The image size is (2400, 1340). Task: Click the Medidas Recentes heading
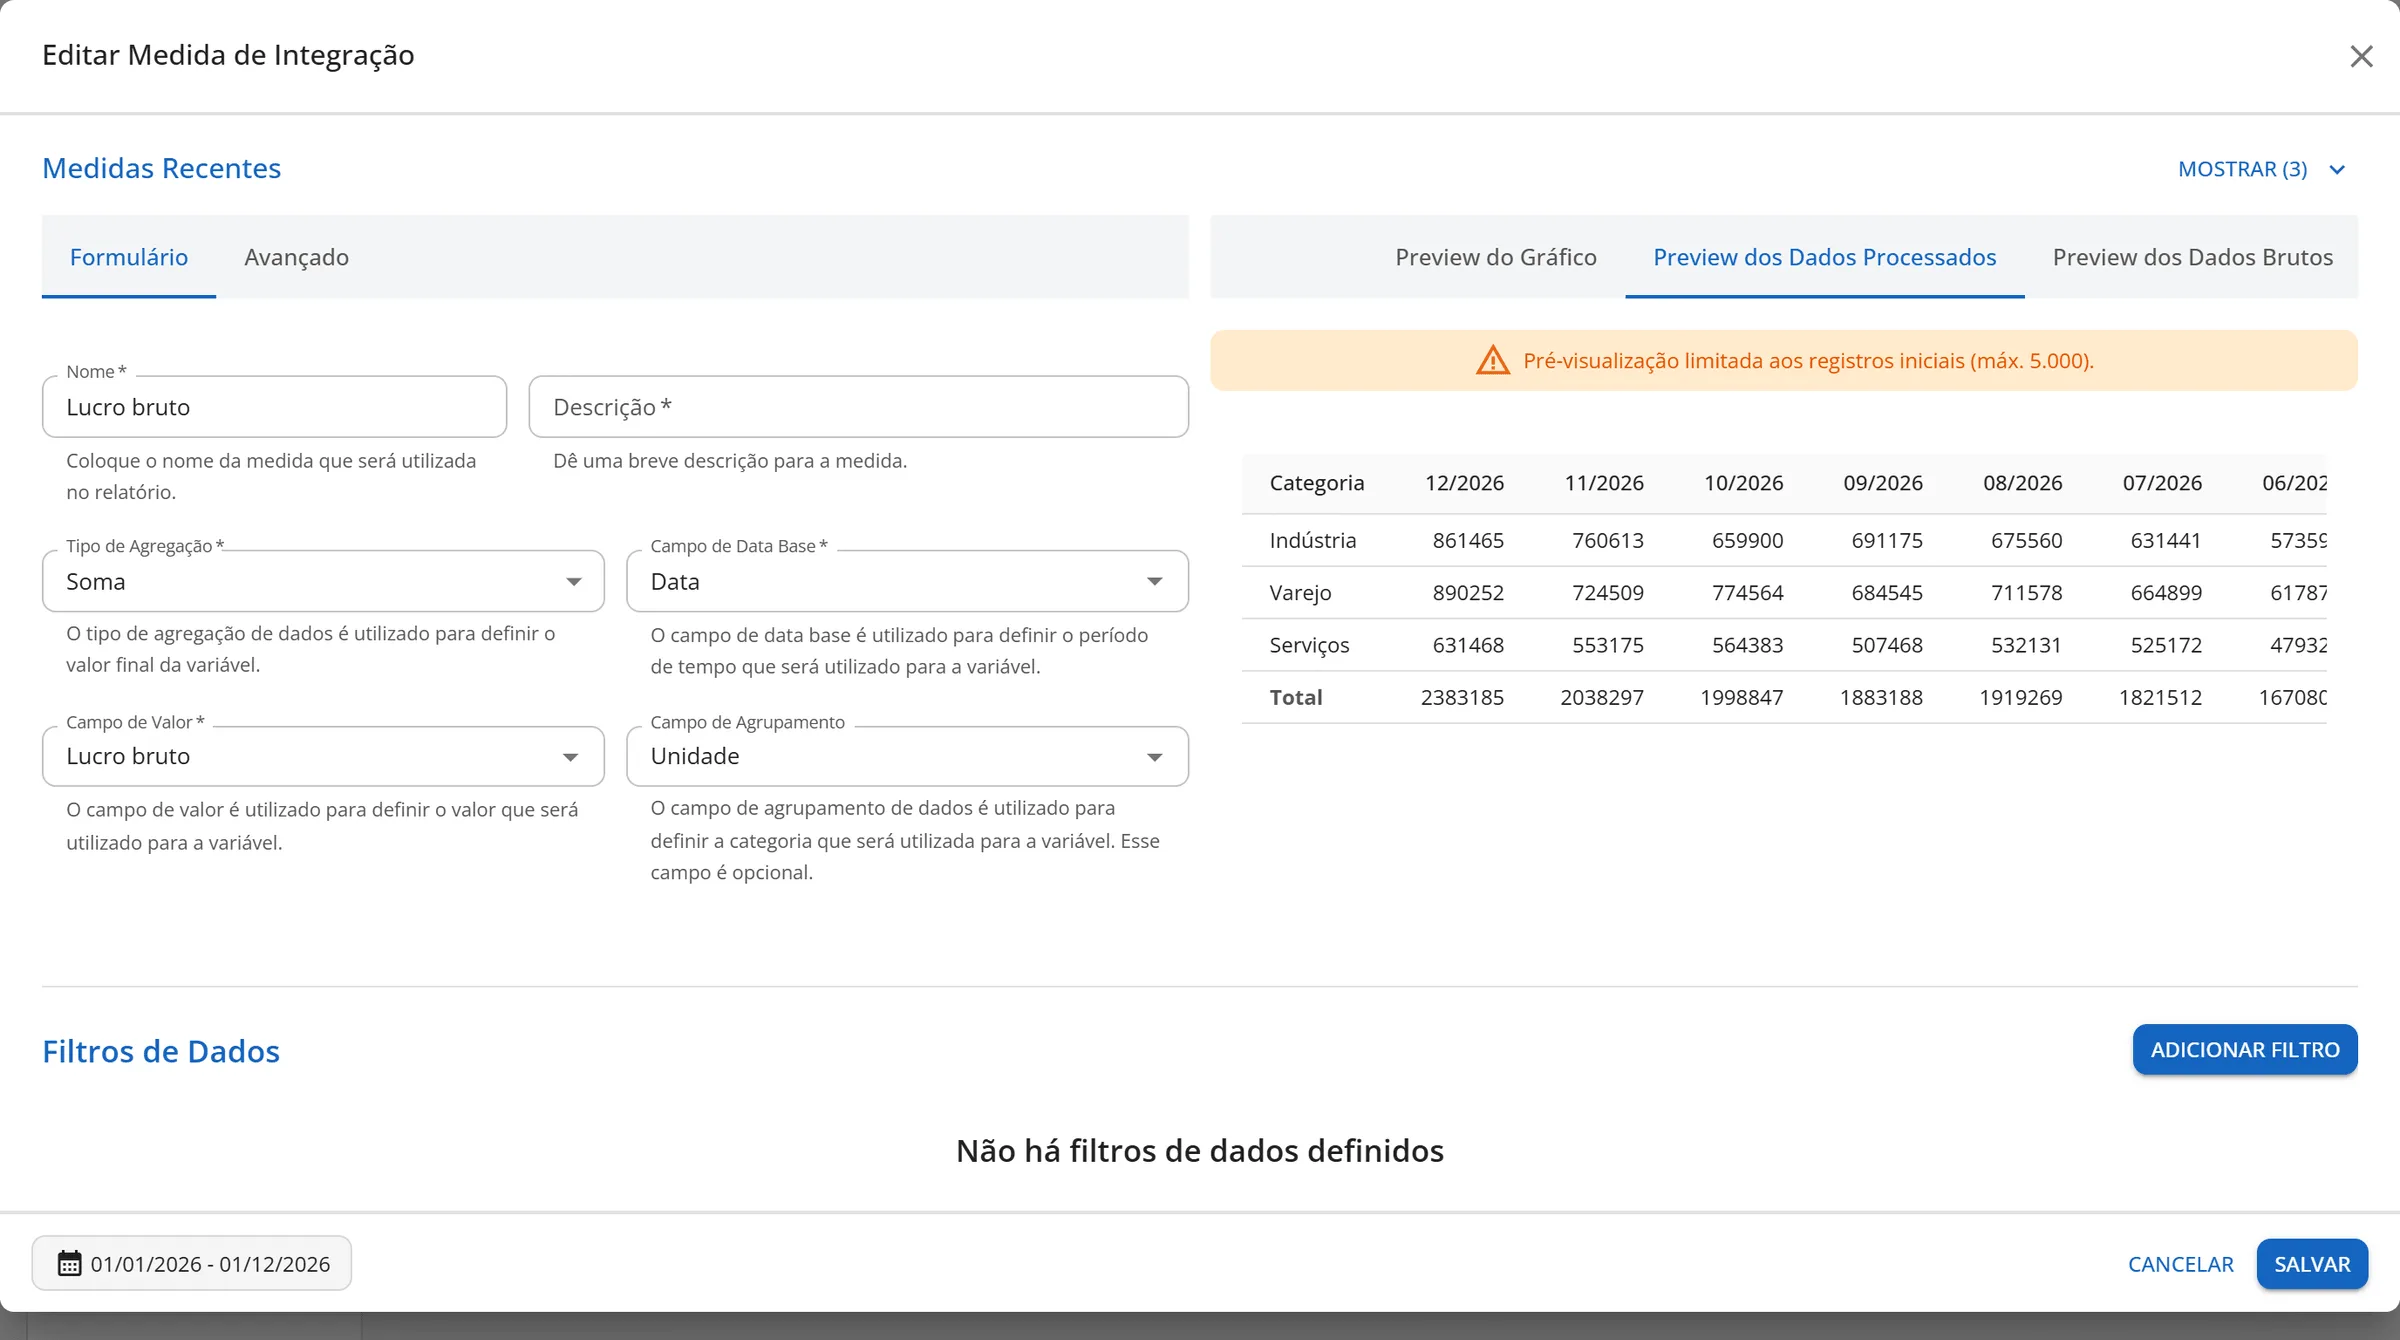[162, 168]
